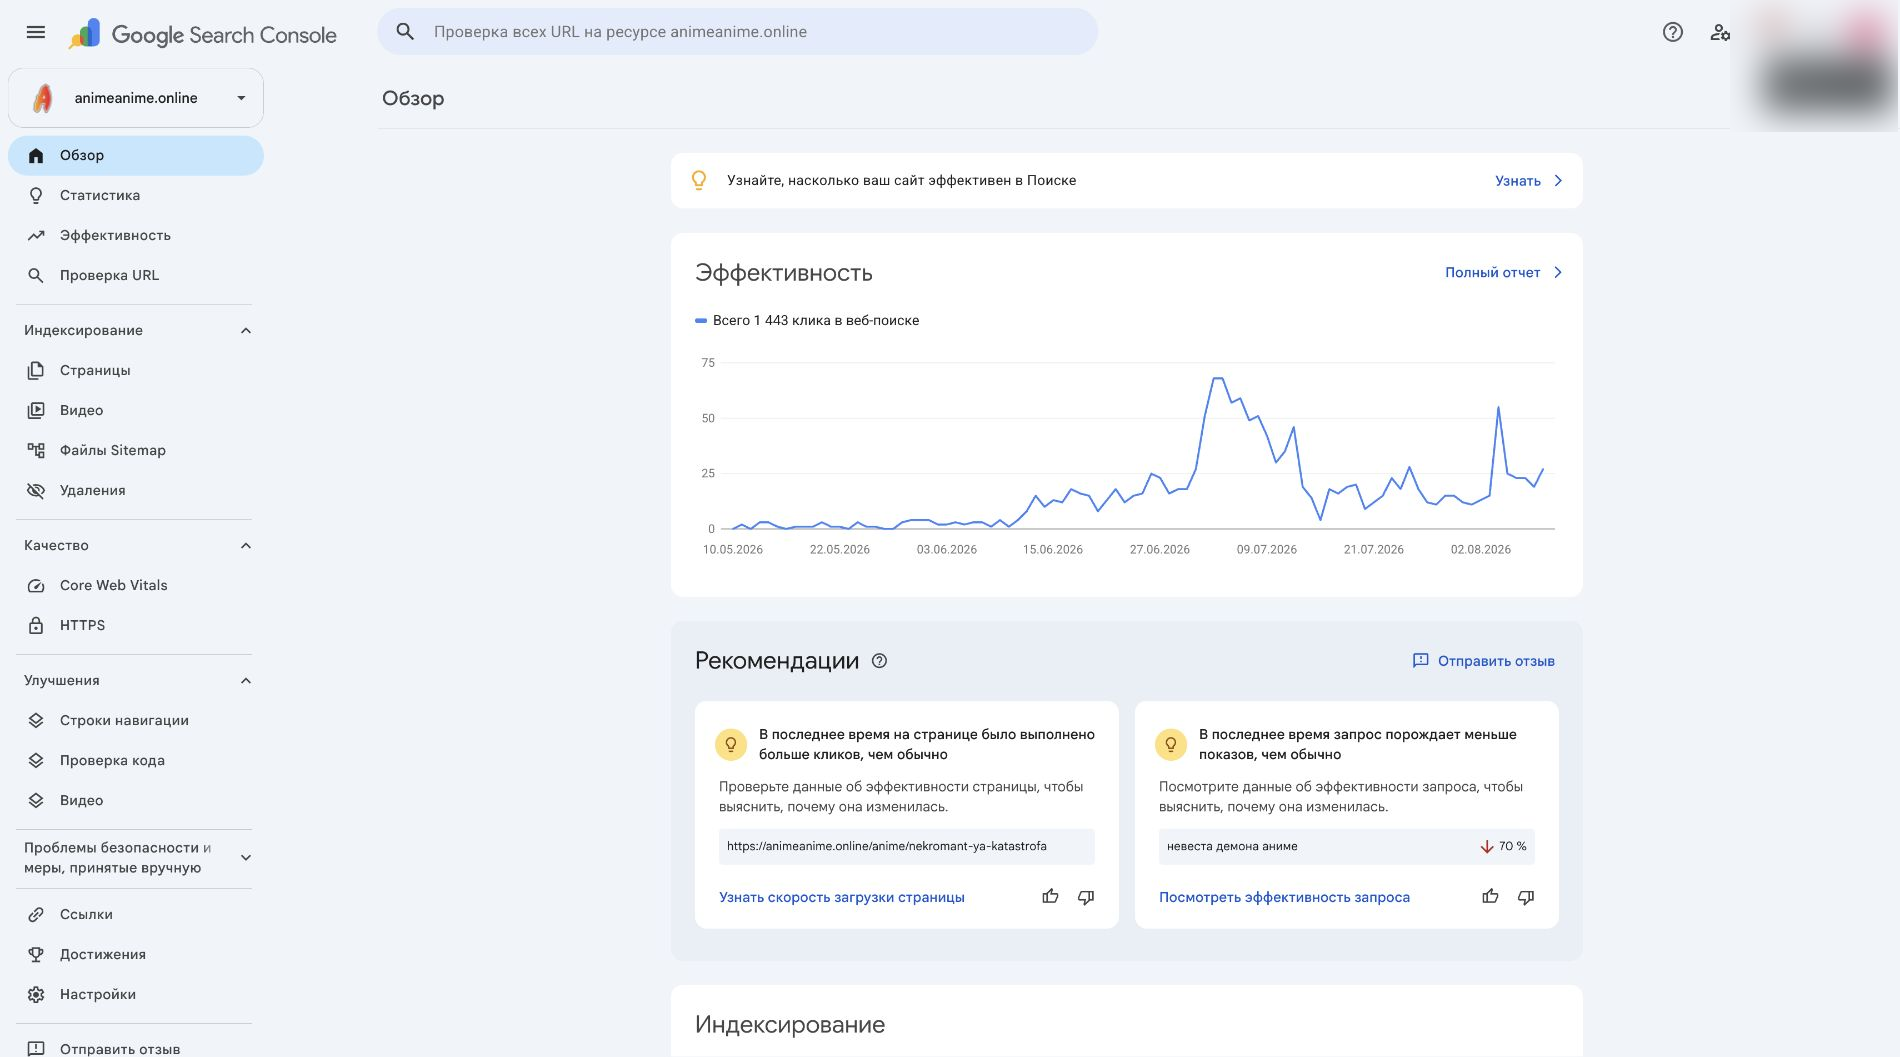Focus the URL inspection search field
Viewport: 1900px width, 1057px height.
pyautogui.click(x=737, y=32)
